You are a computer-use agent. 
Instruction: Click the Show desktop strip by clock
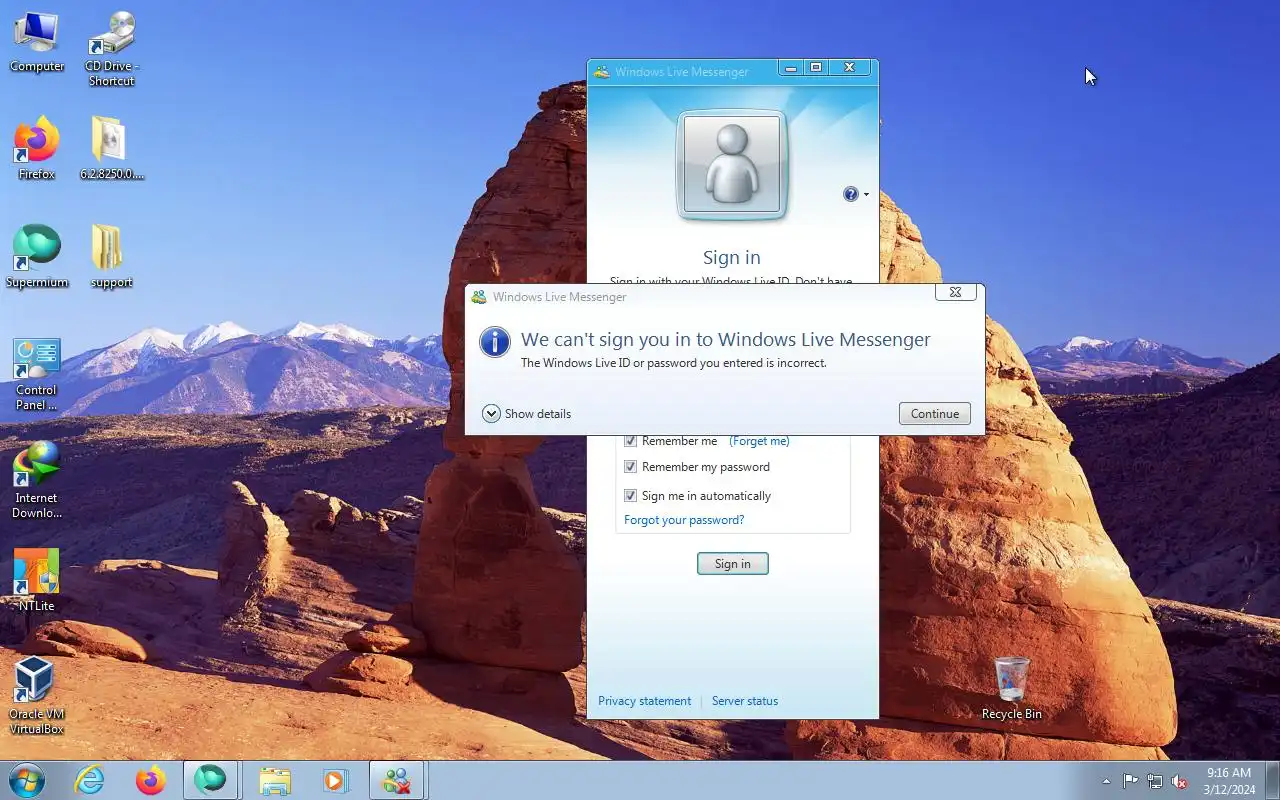click(1273, 781)
